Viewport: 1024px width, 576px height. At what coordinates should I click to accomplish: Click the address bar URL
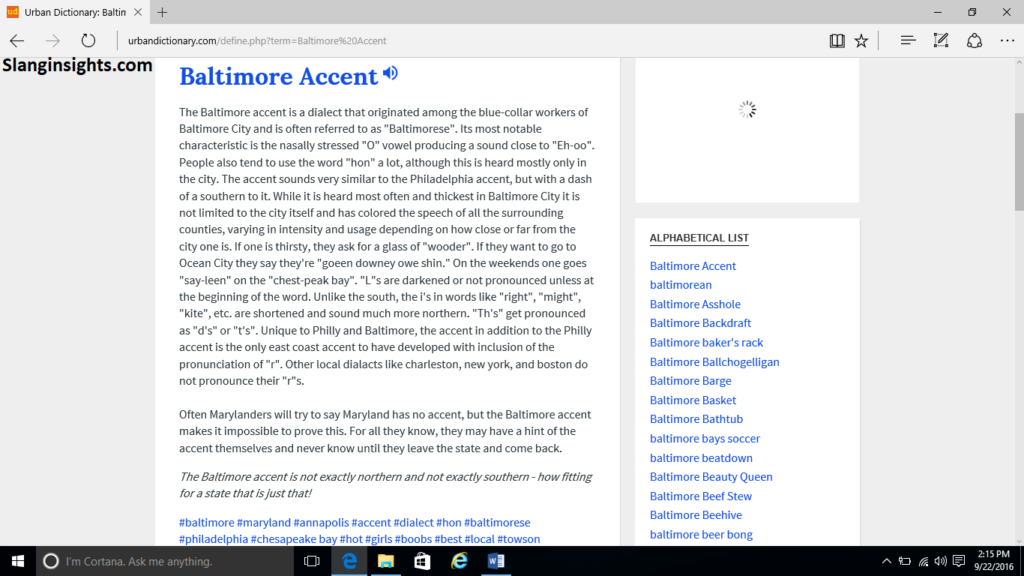(x=257, y=40)
